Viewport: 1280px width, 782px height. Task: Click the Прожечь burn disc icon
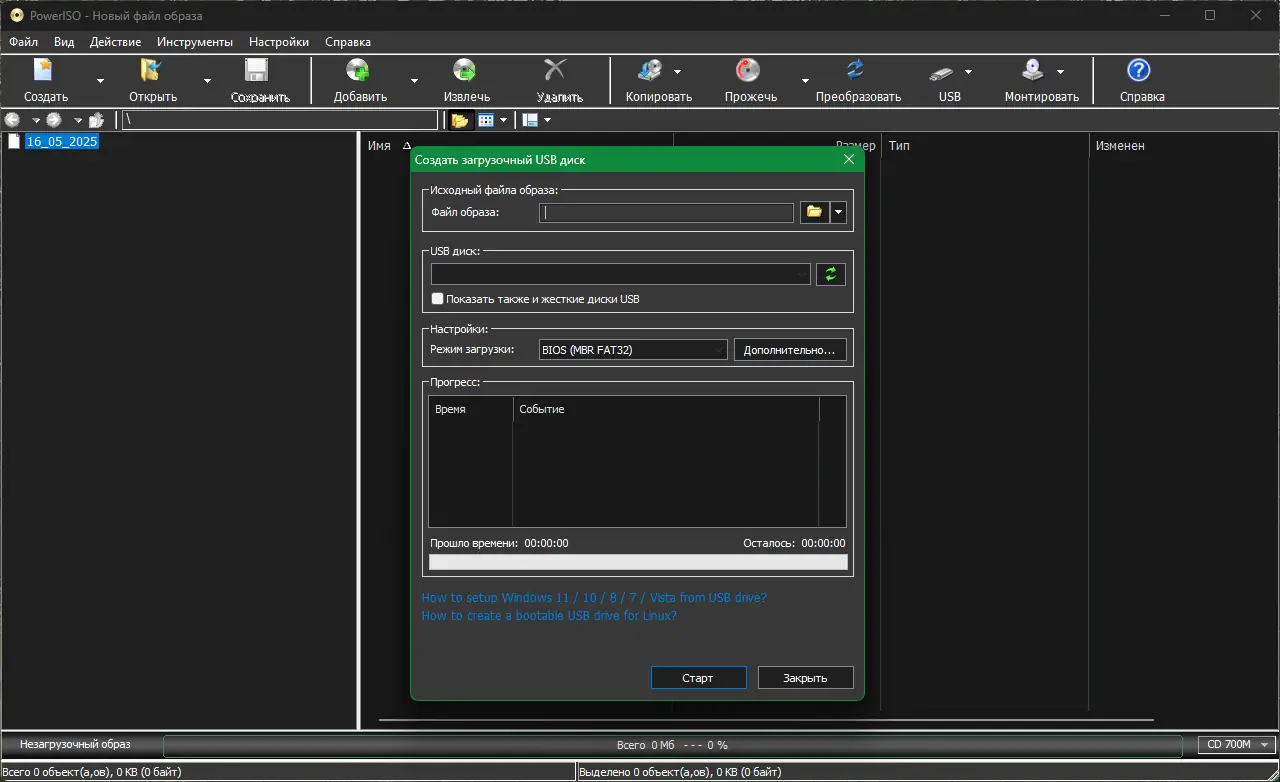point(748,71)
